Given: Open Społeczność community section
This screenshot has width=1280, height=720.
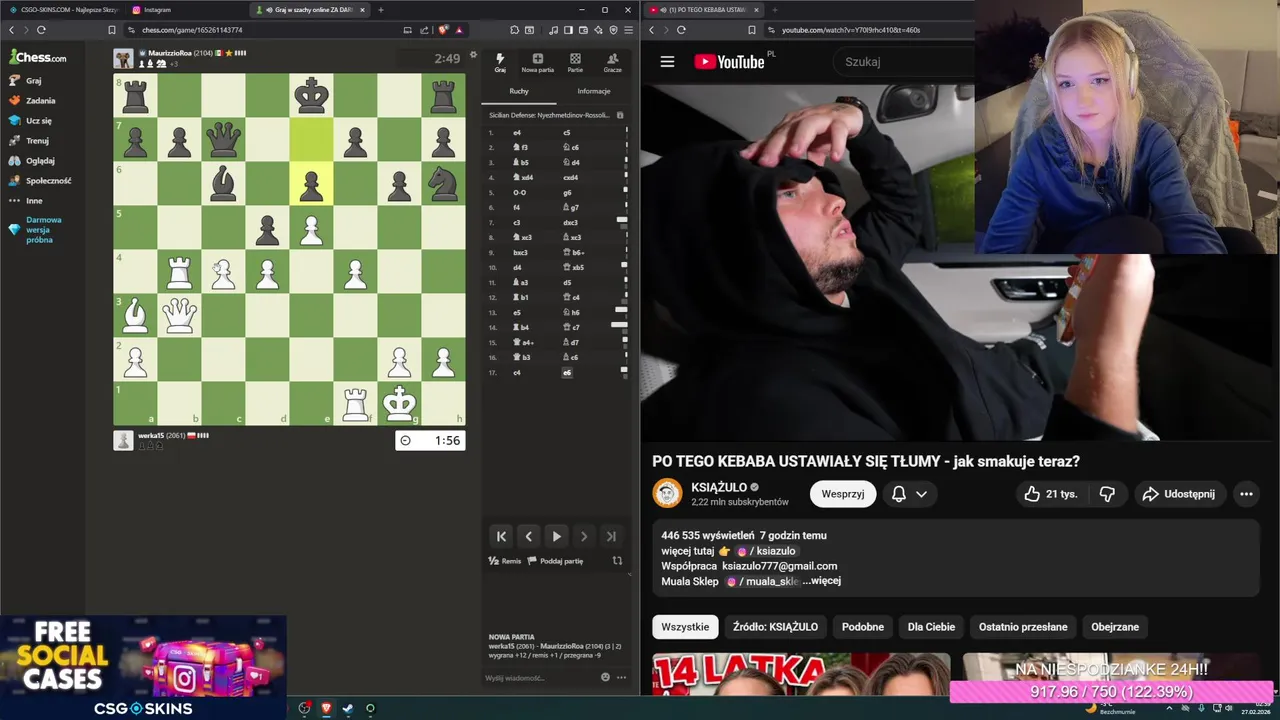Looking at the screenshot, I should (40, 180).
